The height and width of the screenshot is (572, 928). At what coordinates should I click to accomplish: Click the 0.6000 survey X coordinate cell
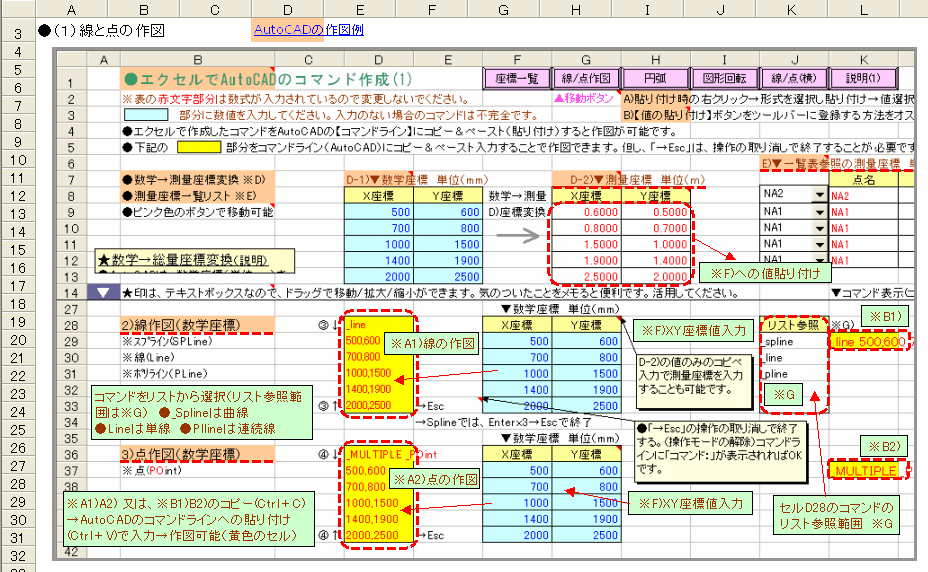[587, 212]
